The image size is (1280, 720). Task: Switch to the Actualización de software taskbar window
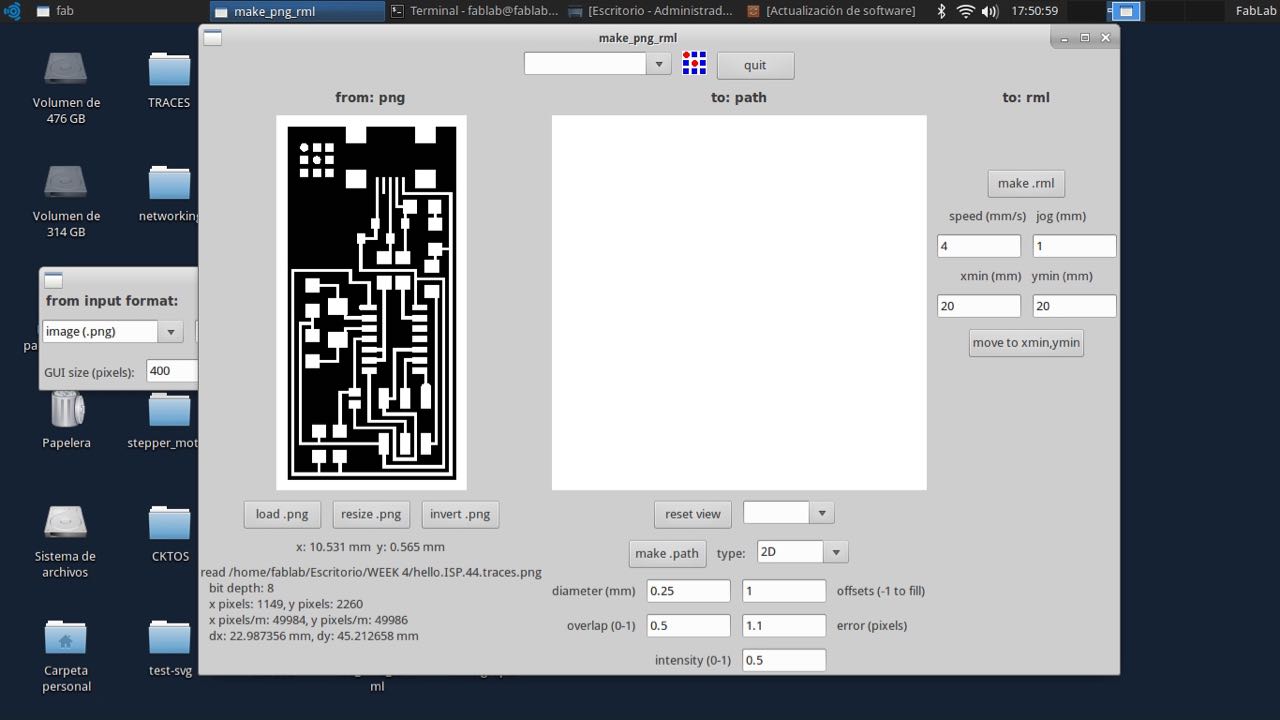pos(831,11)
